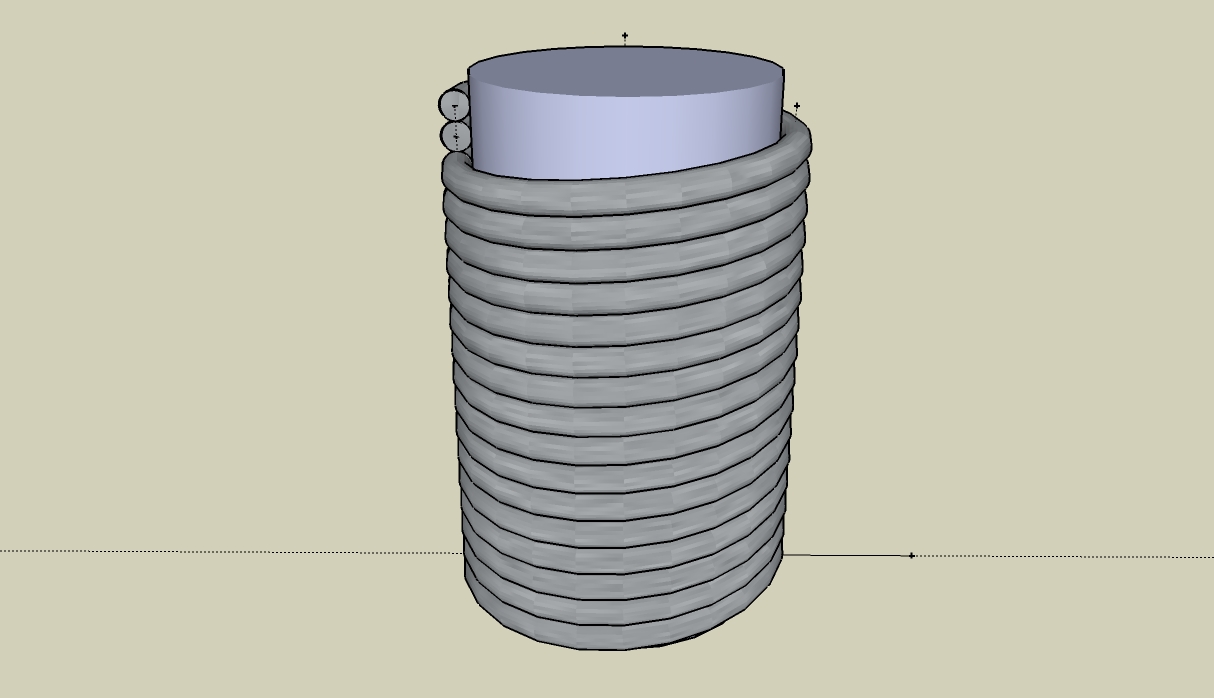
Task: Click the guide point on the right axis line
Action: pos(911,555)
